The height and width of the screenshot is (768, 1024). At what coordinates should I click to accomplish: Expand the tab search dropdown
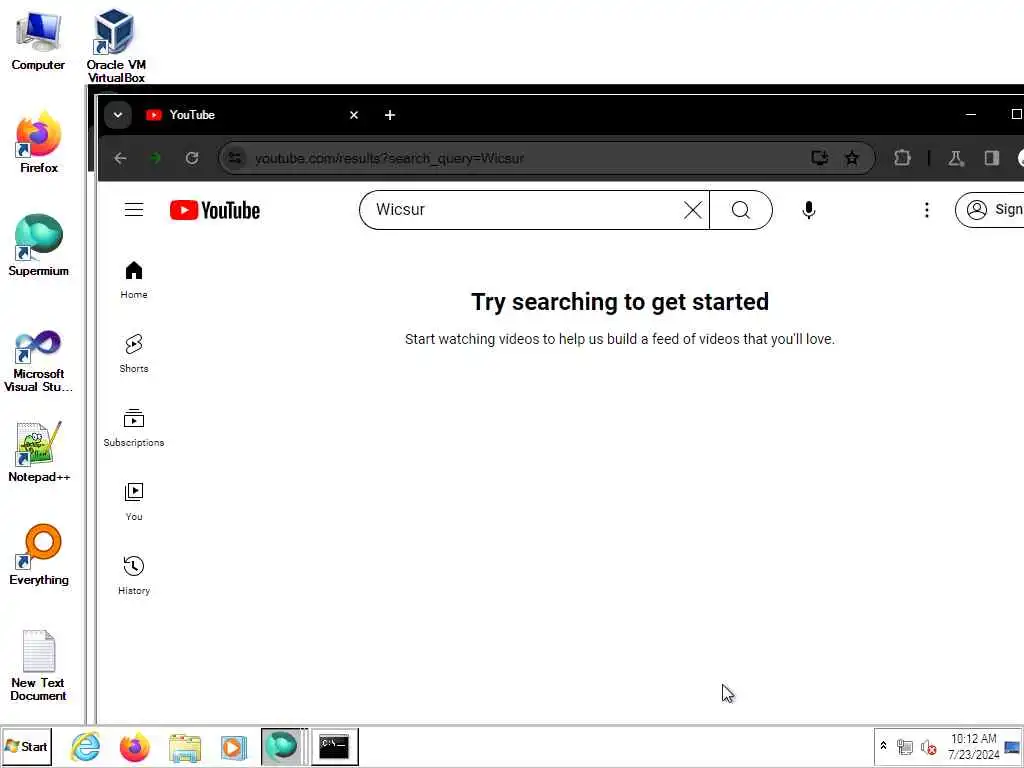[118, 115]
